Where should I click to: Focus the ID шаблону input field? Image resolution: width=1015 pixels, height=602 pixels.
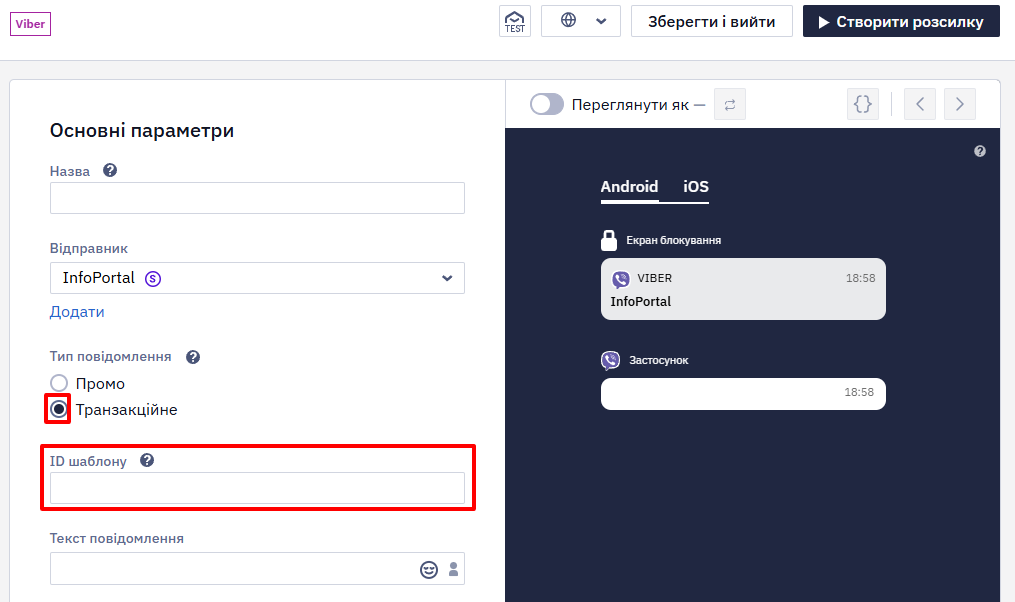pos(257,488)
